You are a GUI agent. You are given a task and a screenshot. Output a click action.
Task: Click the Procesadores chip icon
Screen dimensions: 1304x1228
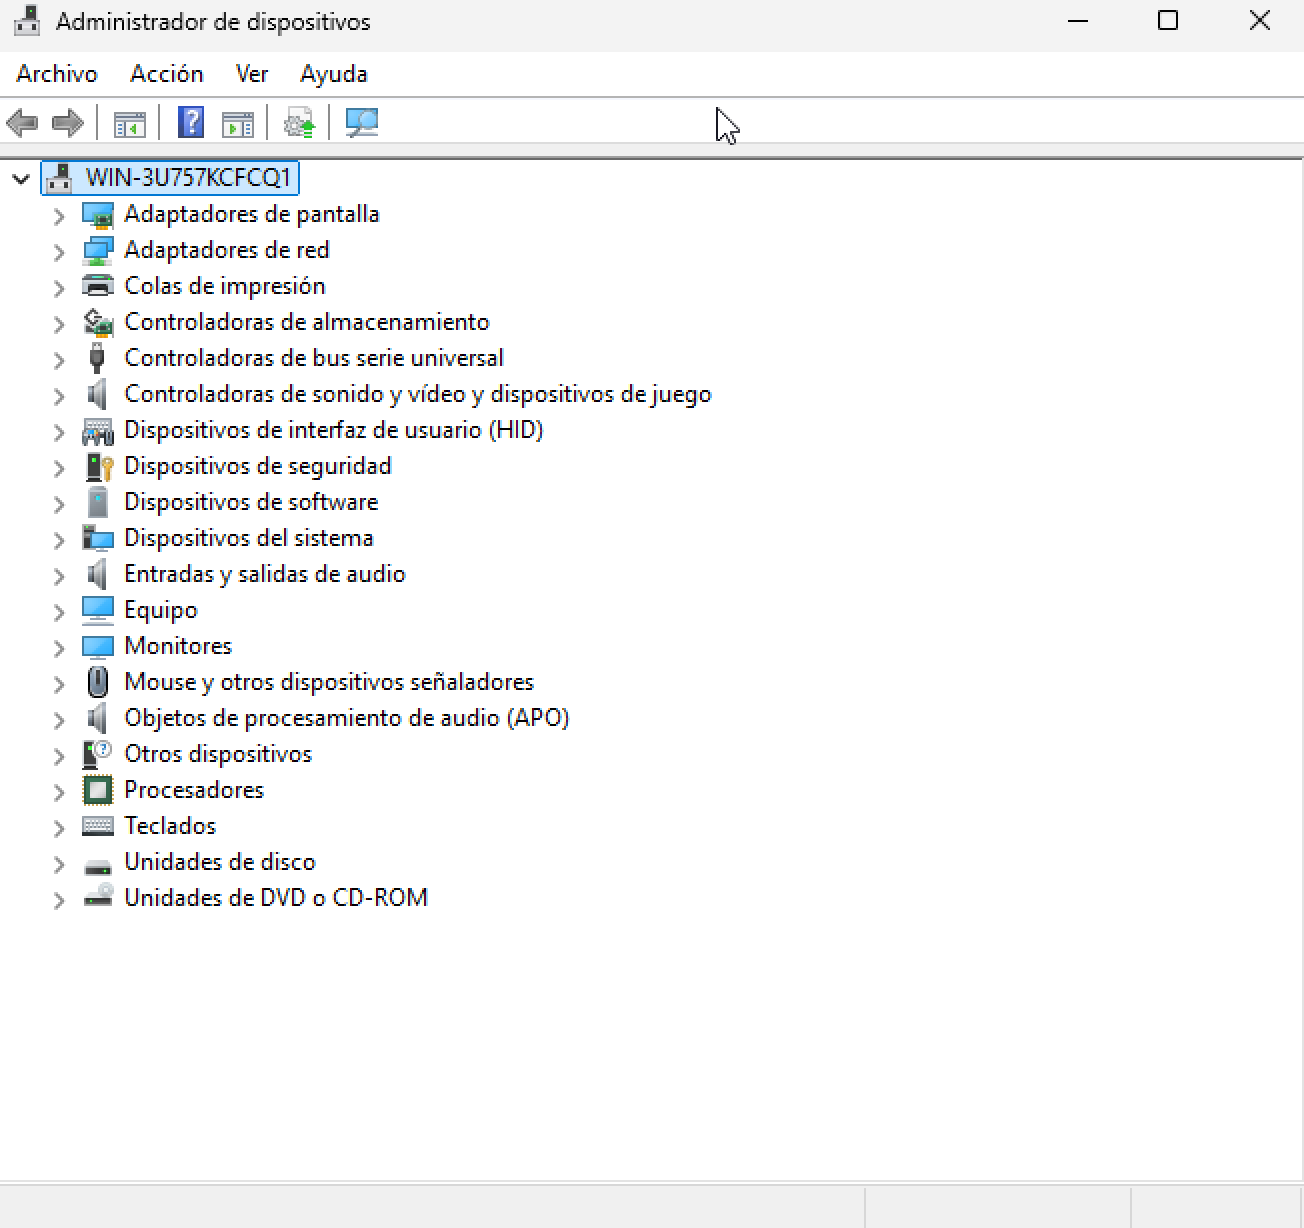click(98, 790)
